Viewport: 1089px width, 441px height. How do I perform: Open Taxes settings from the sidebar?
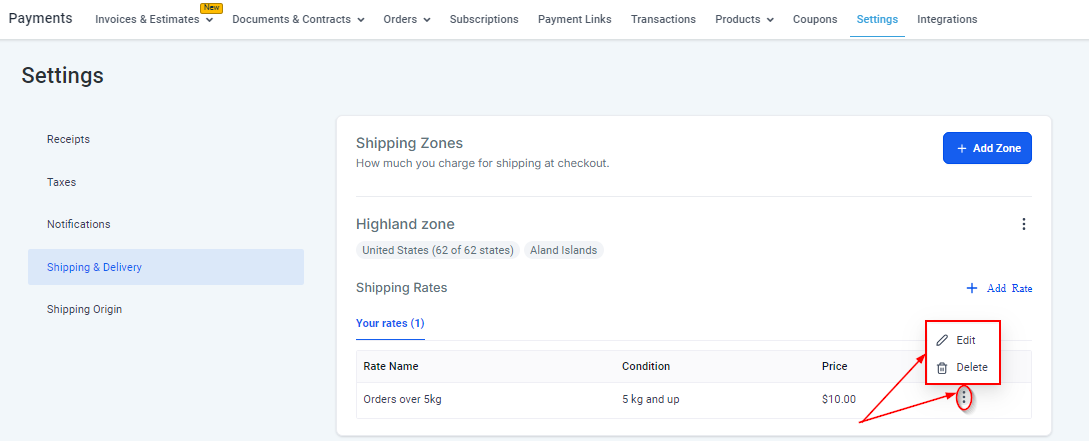click(x=62, y=182)
